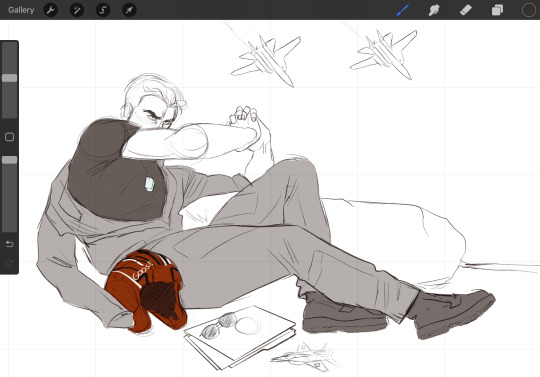Click the brush size slider handle

click(x=10, y=78)
